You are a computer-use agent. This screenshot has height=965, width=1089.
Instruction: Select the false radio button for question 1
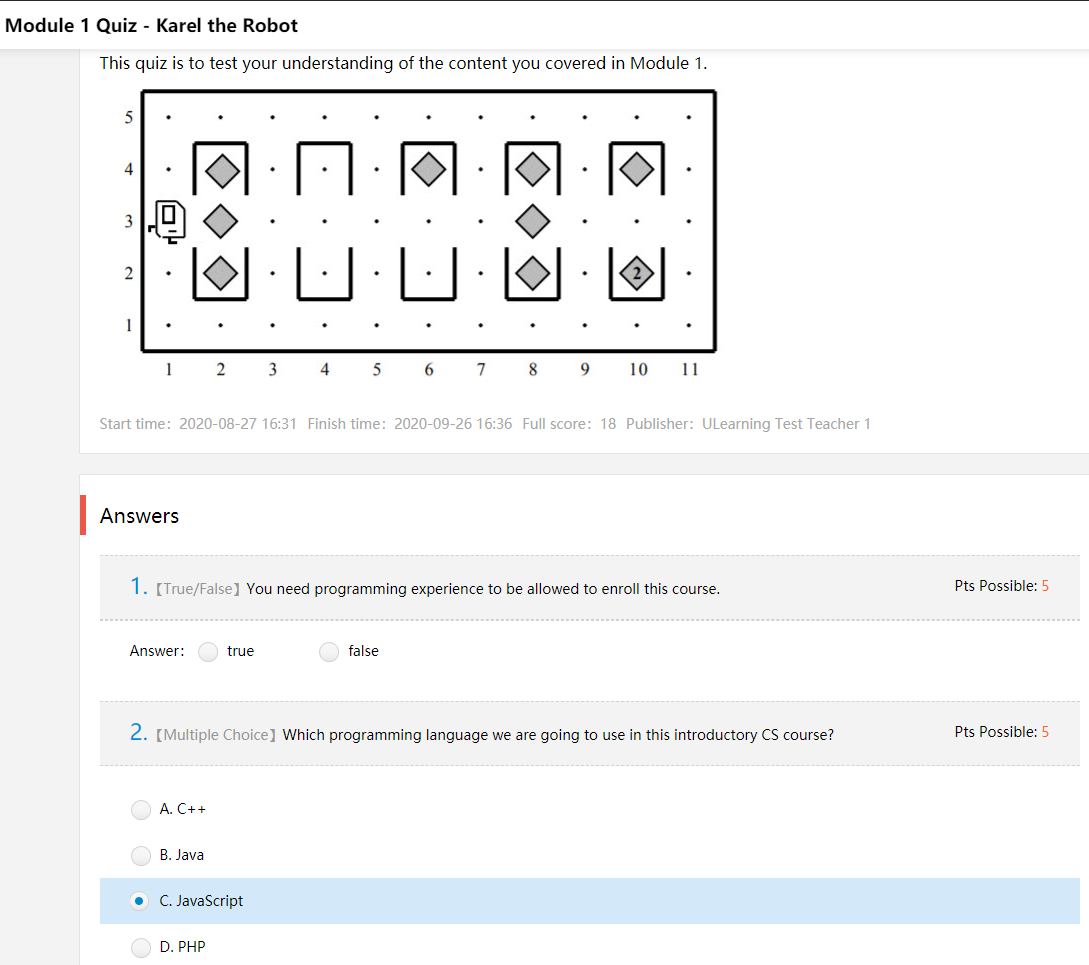329,652
